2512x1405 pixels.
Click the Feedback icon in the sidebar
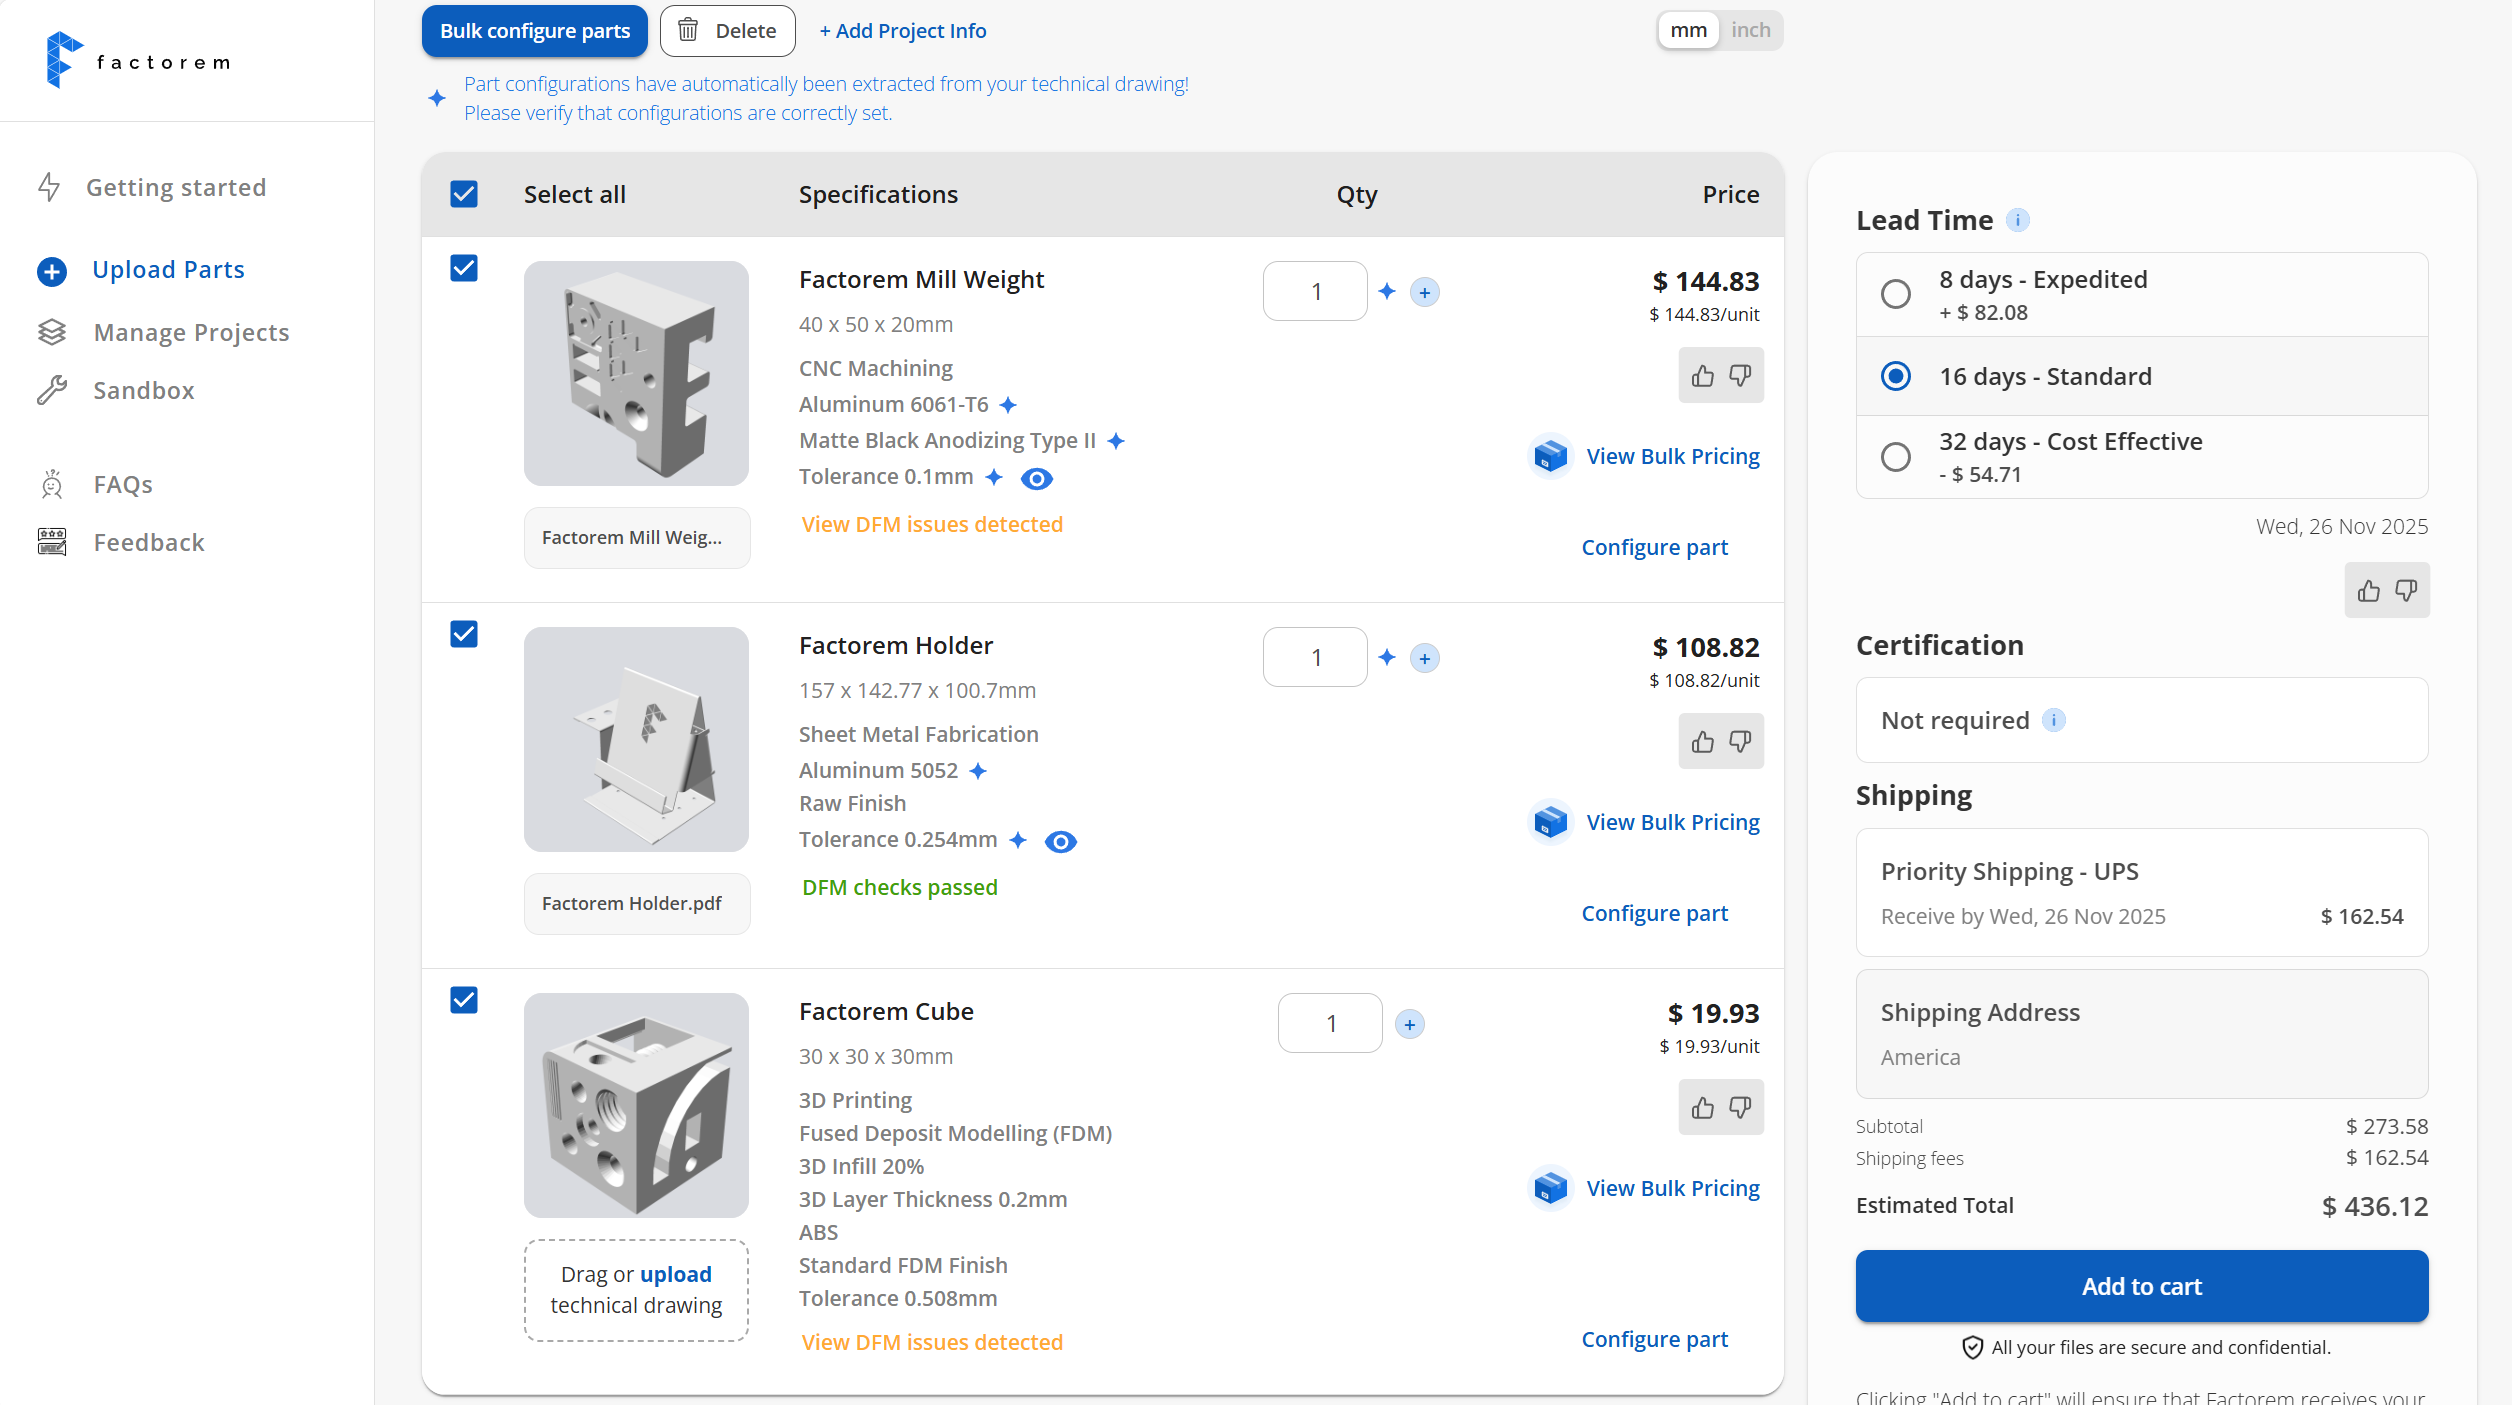click(x=51, y=541)
